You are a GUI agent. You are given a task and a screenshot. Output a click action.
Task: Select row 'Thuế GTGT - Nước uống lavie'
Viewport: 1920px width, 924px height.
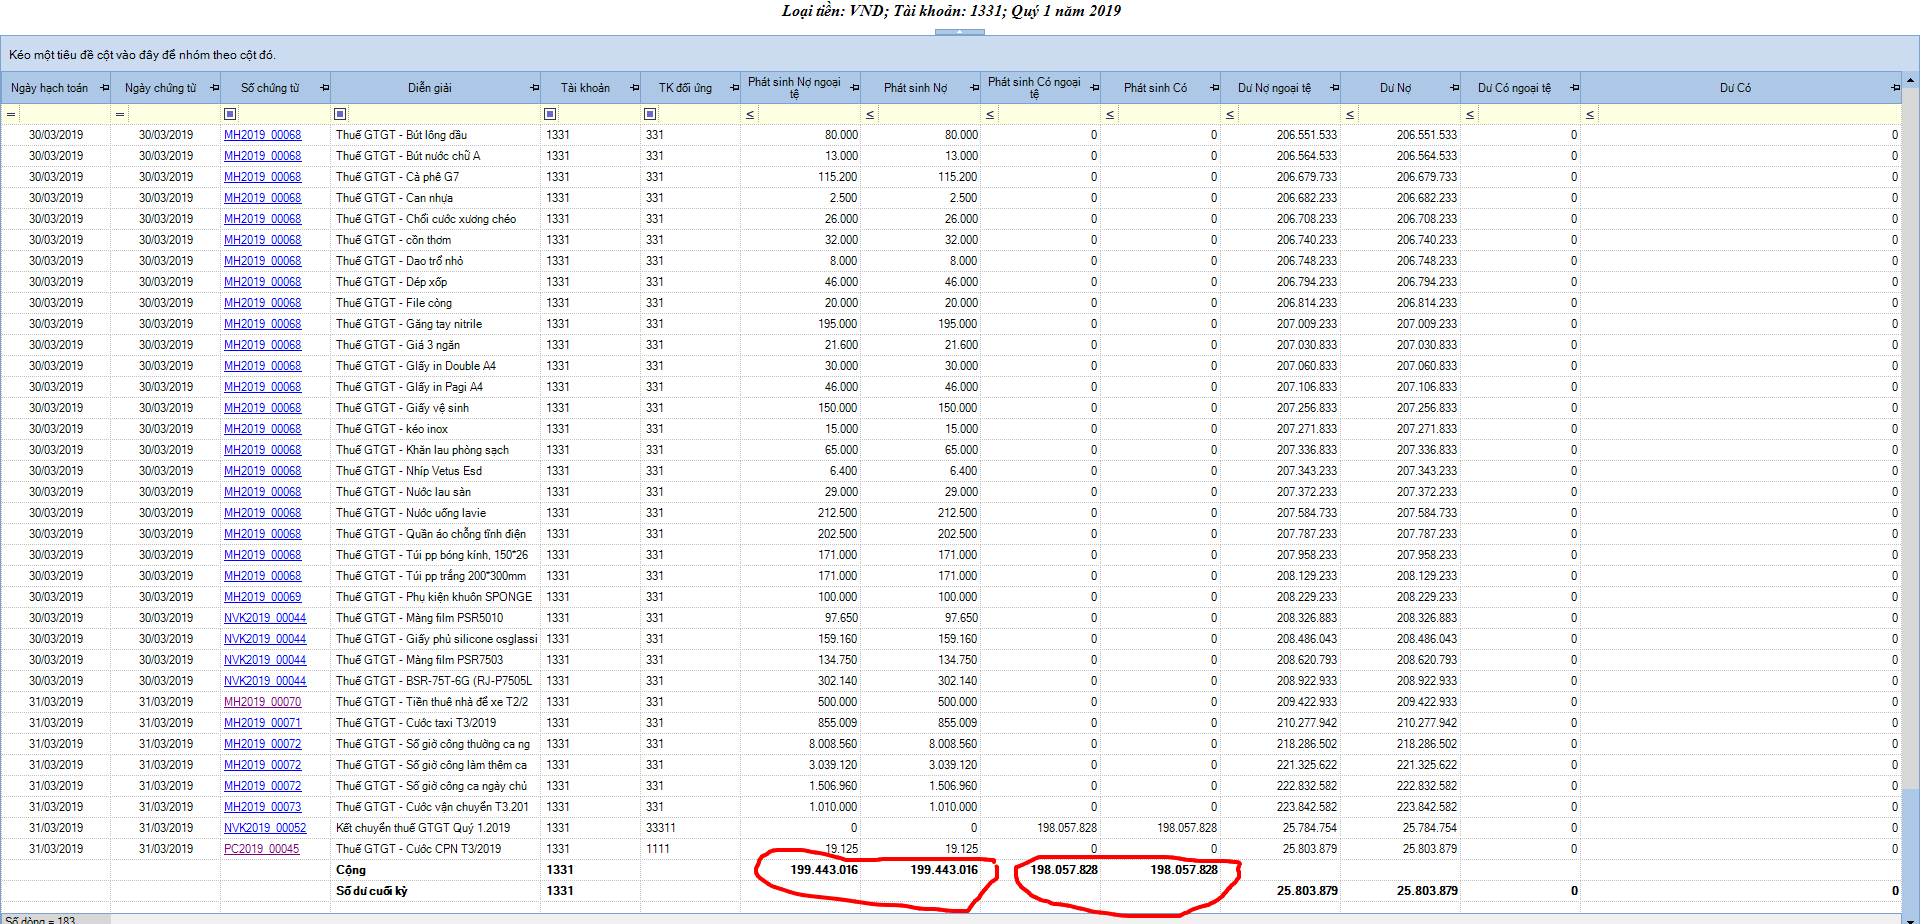point(950,513)
